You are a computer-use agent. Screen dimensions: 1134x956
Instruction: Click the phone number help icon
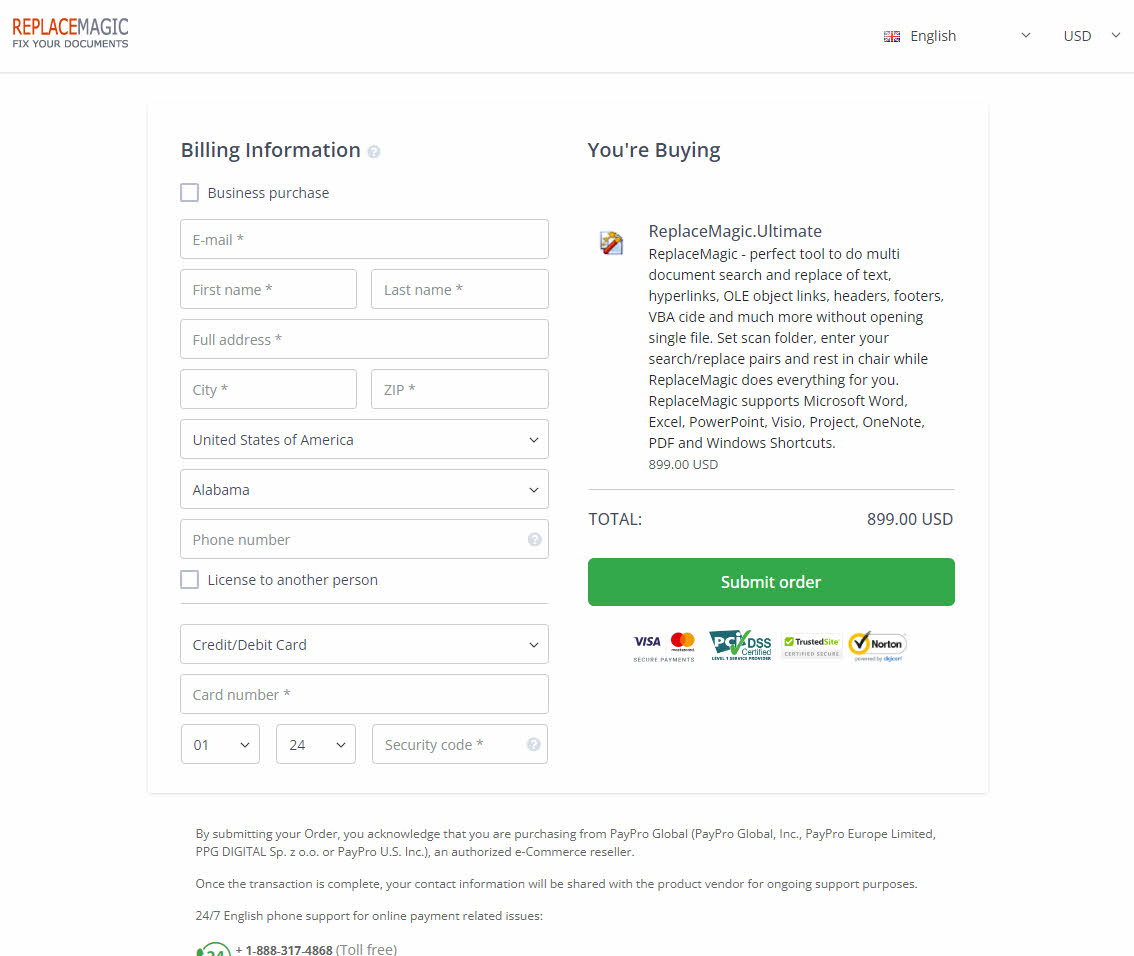point(534,540)
